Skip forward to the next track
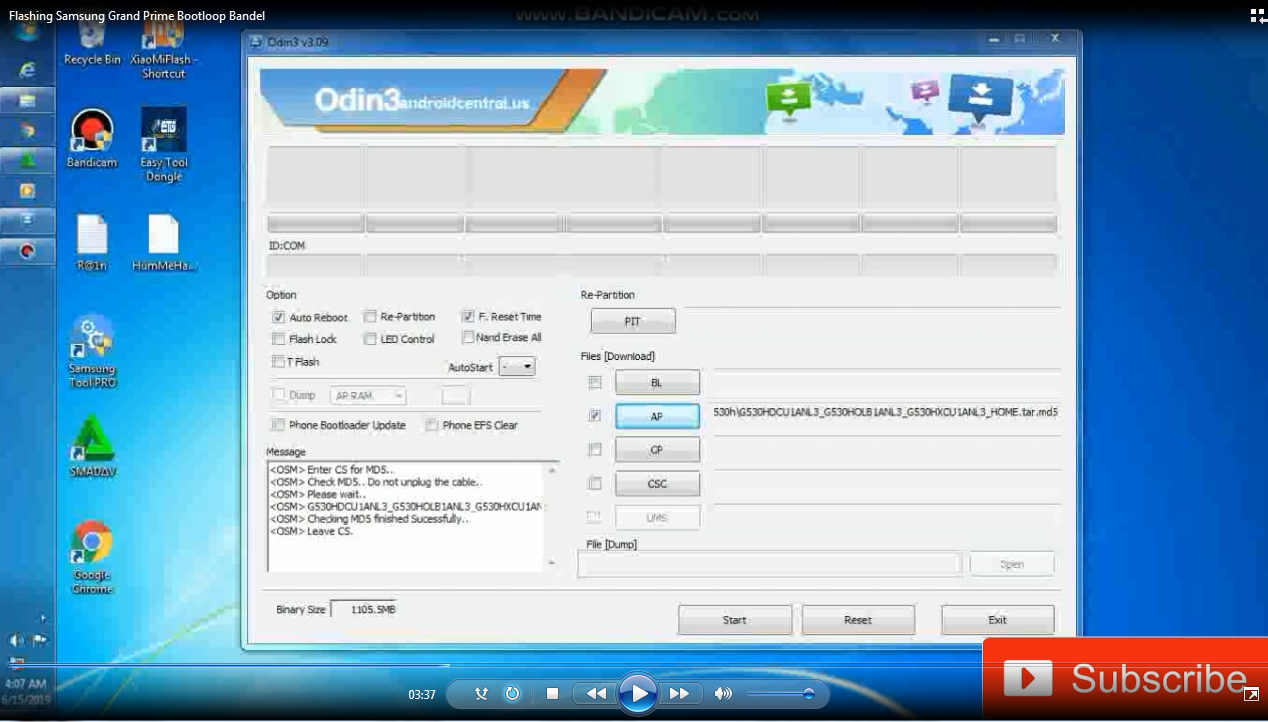This screenshot has height=722, width=1268. (x=679, y=693)
